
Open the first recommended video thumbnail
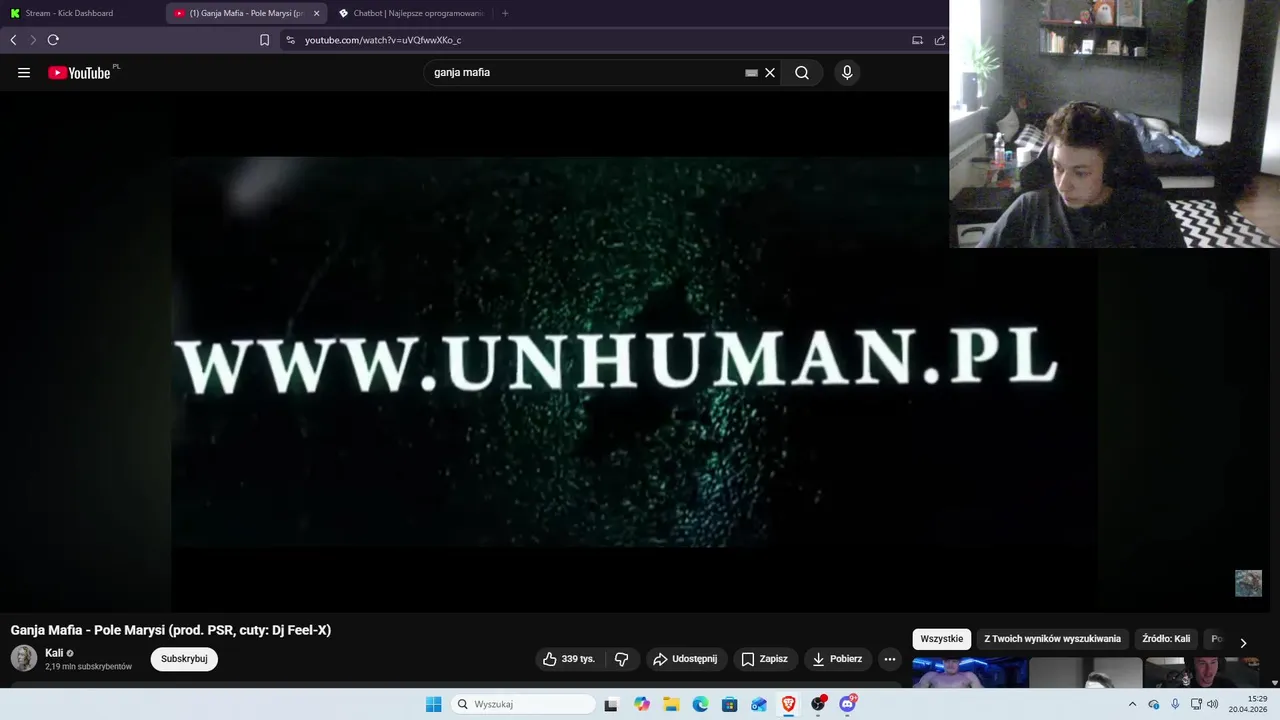(x=970, y=673)
